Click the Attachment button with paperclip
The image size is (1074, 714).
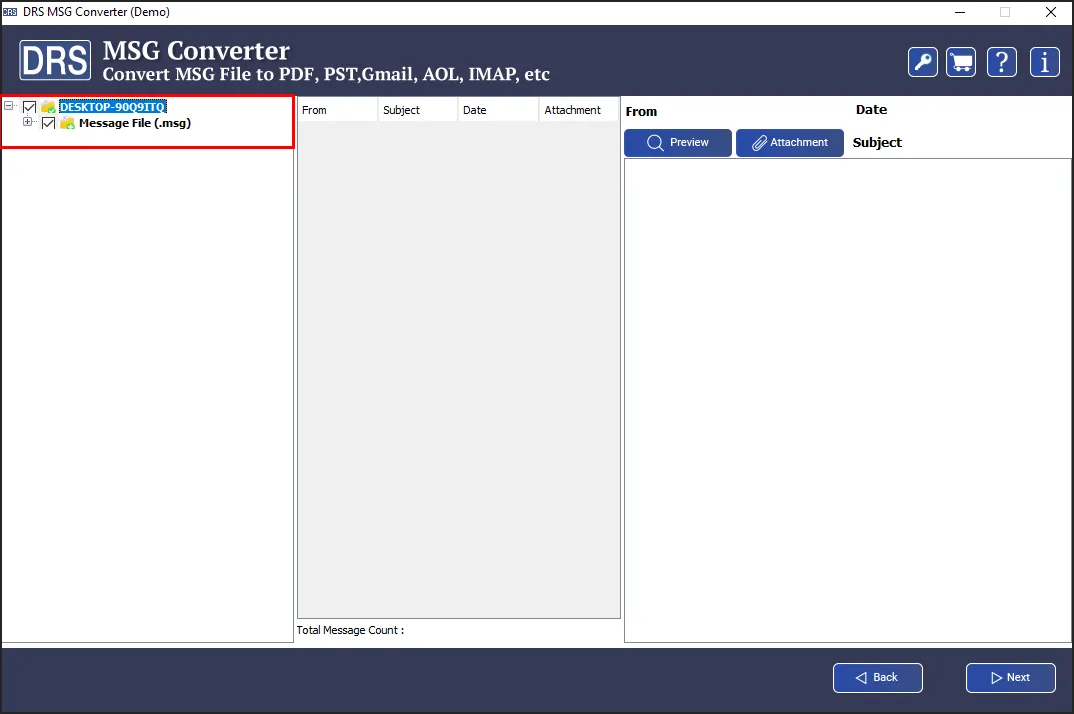[790, 143]
